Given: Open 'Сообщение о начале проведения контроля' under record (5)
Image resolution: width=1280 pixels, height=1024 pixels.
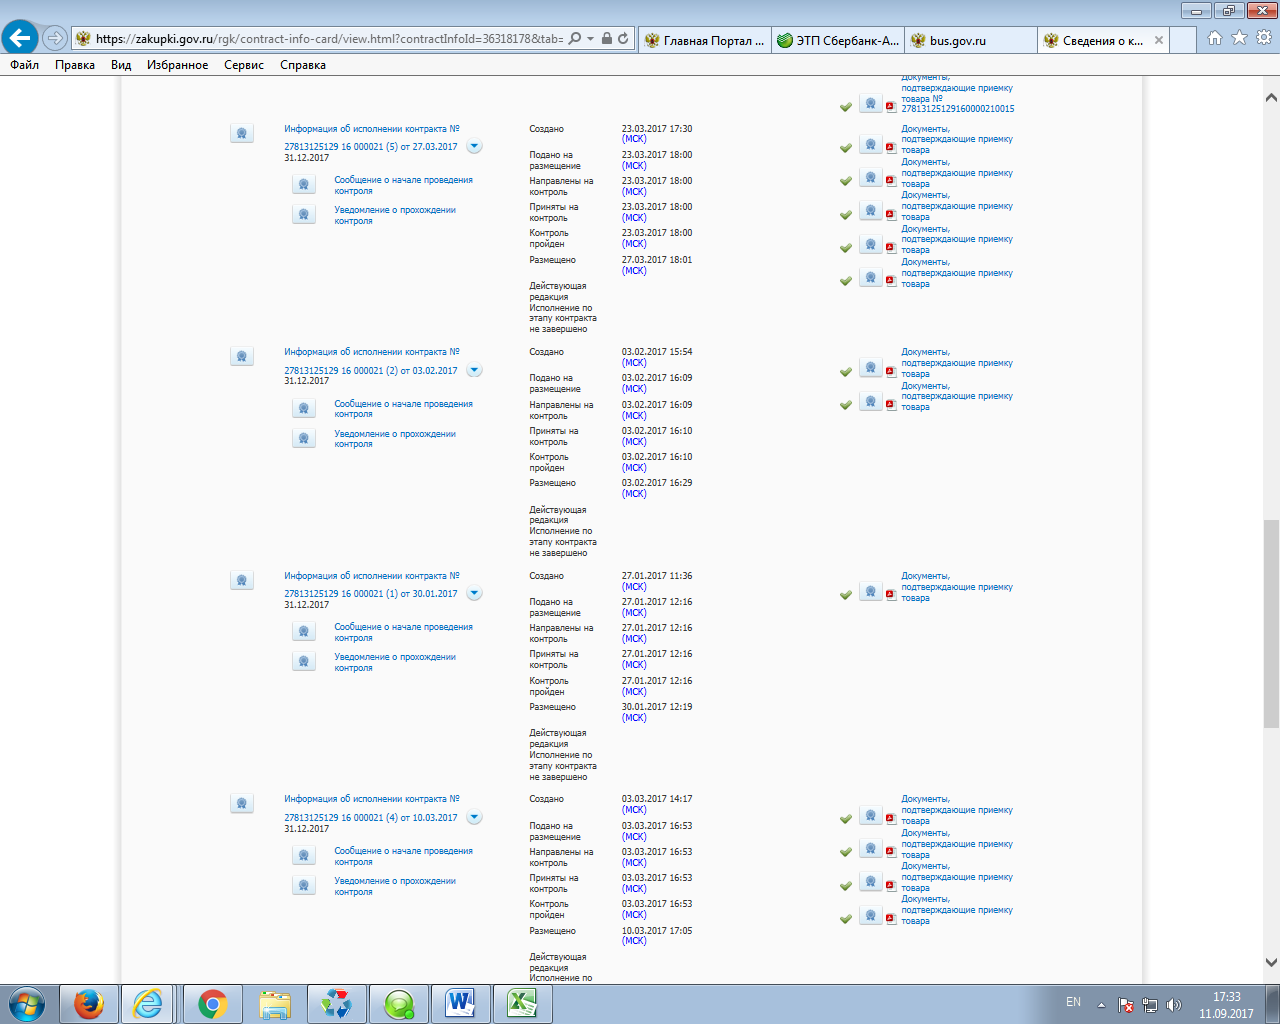Looking at the screenshot, I should (x=403, y=185).
